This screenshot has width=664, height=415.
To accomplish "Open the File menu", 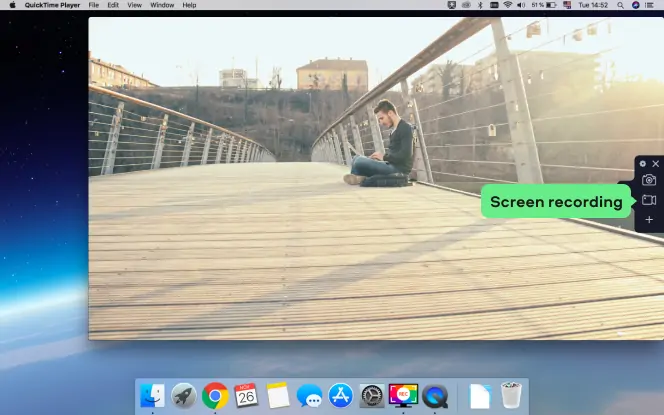I will click(x=94, y=5).
